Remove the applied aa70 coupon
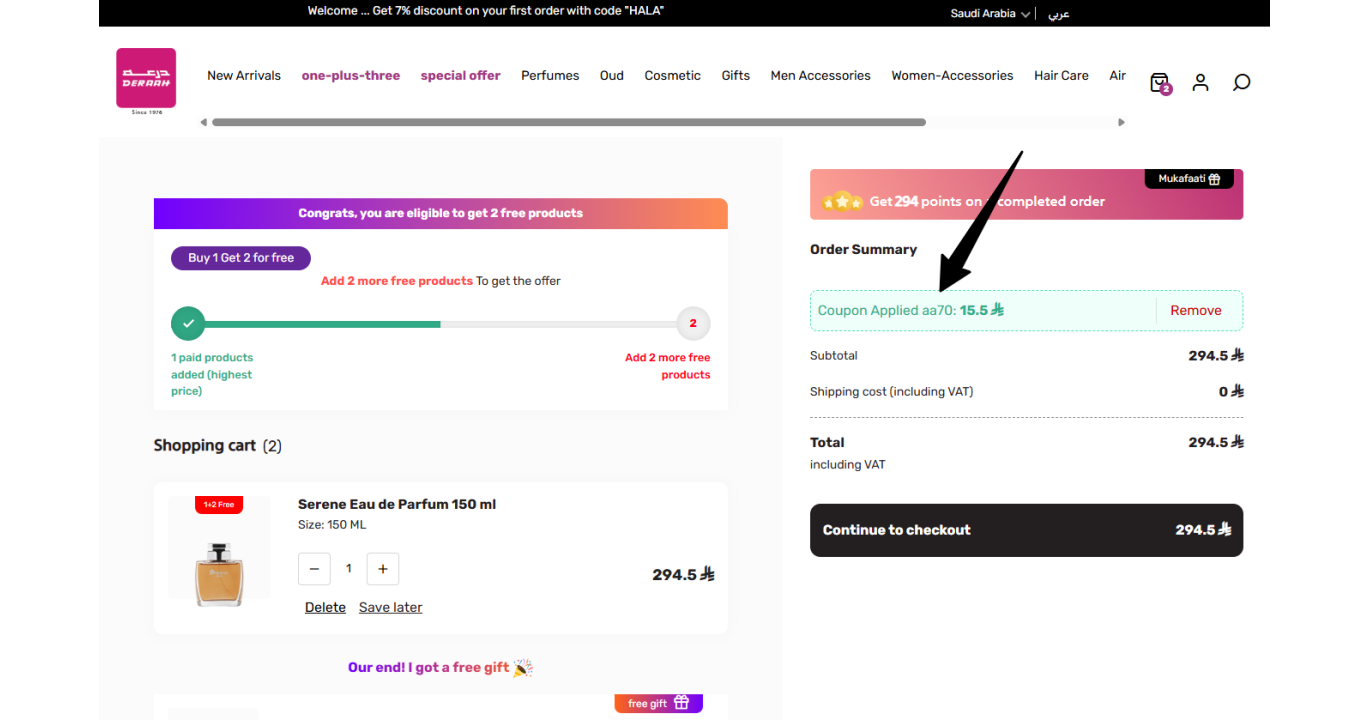Screen dimensions: 1368x720 [x=1196, y=310]
